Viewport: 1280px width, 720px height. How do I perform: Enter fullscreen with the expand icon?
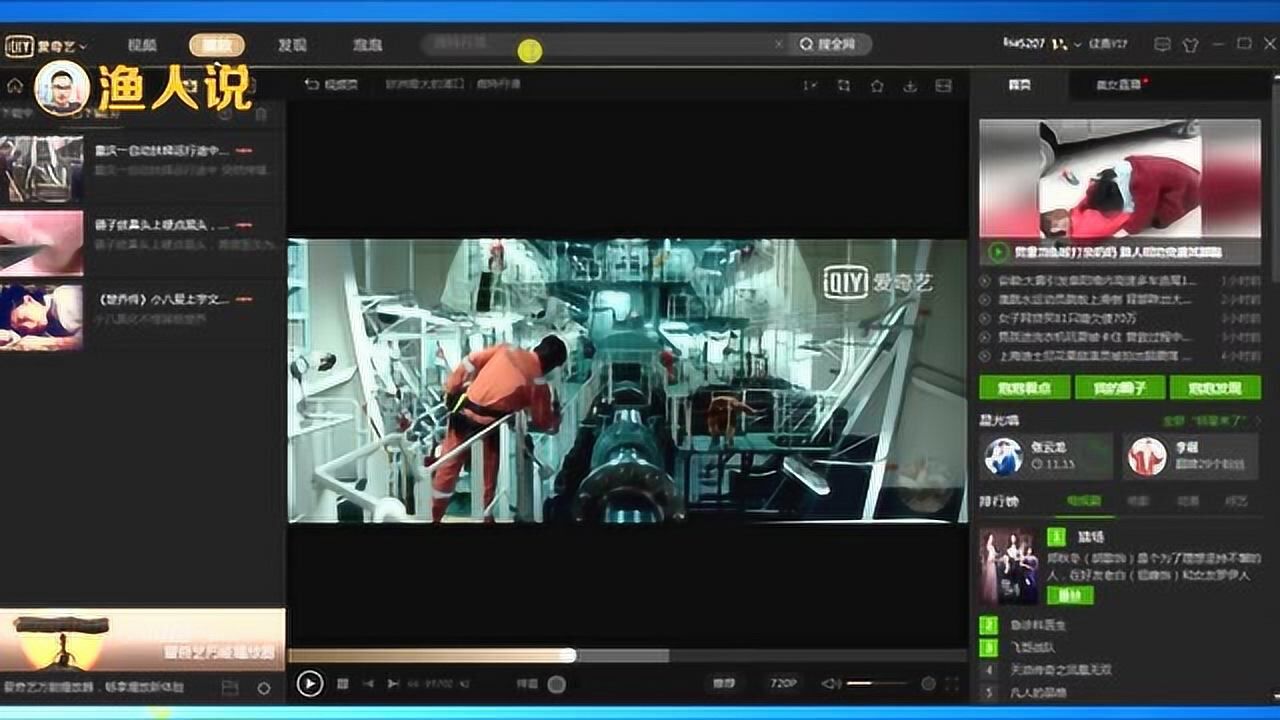point(952,684)
